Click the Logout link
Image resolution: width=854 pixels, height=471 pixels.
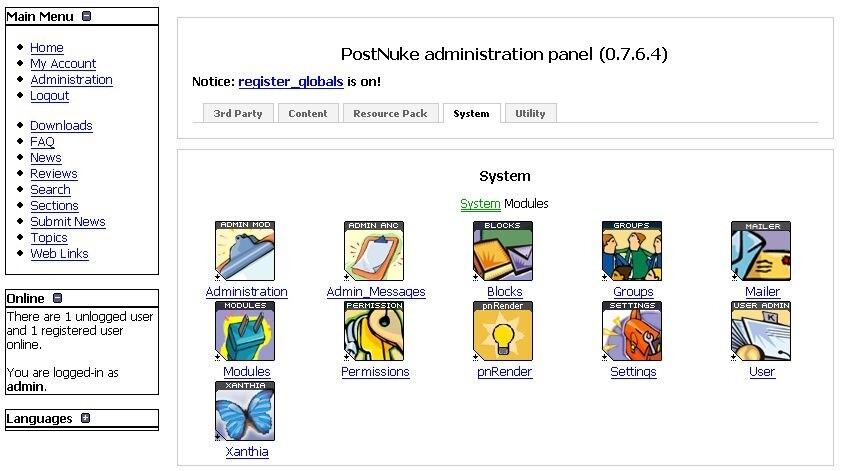tap(50, 96)
